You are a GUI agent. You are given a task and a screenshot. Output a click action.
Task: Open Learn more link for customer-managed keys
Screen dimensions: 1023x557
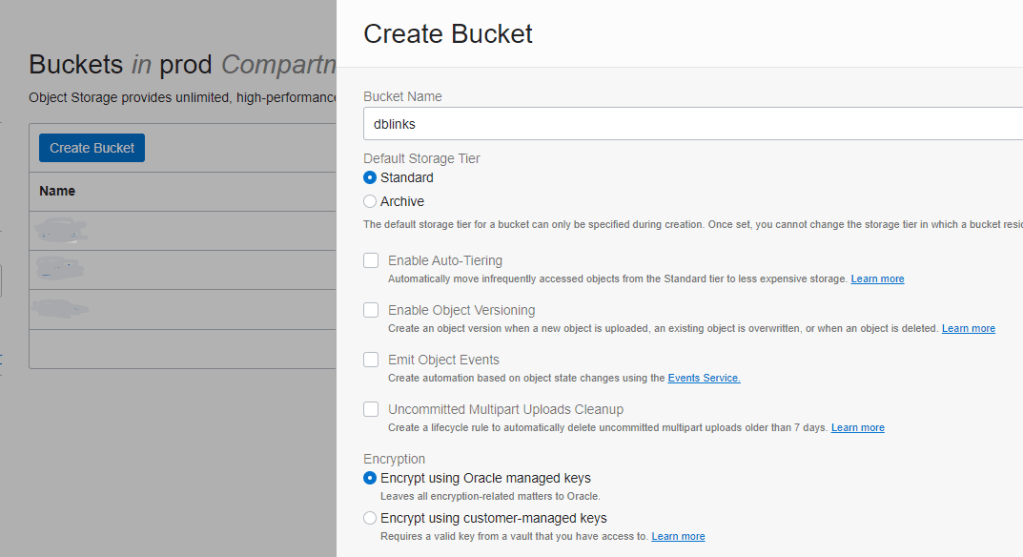tap(678, 537)
